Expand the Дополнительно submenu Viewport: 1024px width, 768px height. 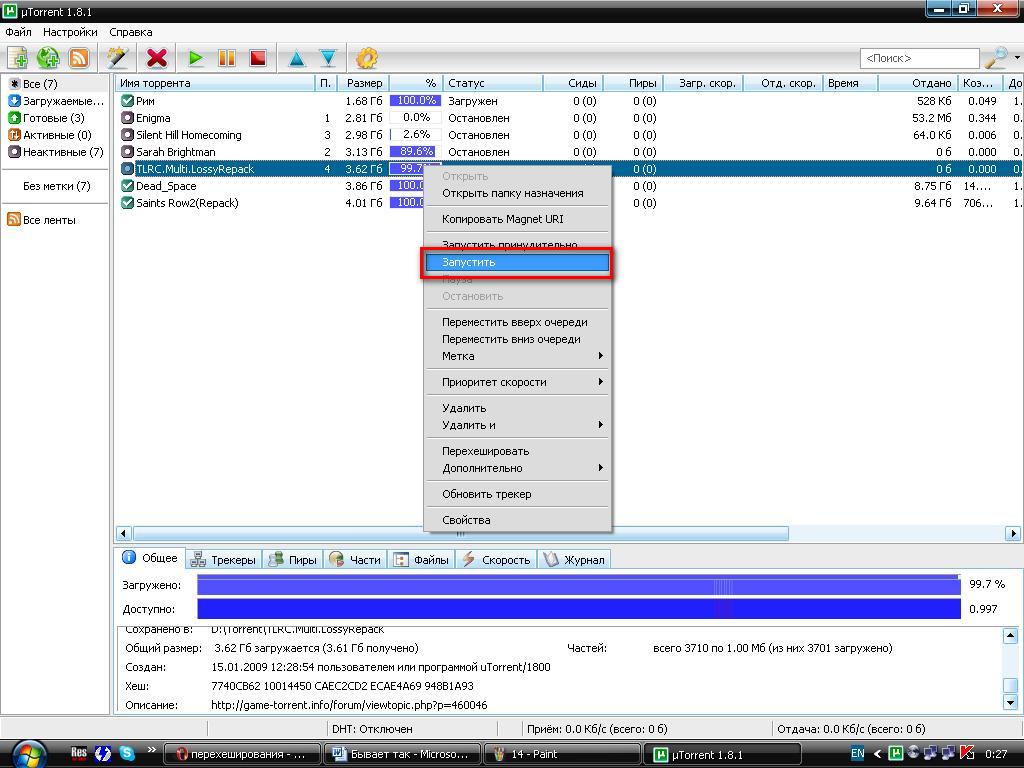pyautogui.click(x=517, y=468)
